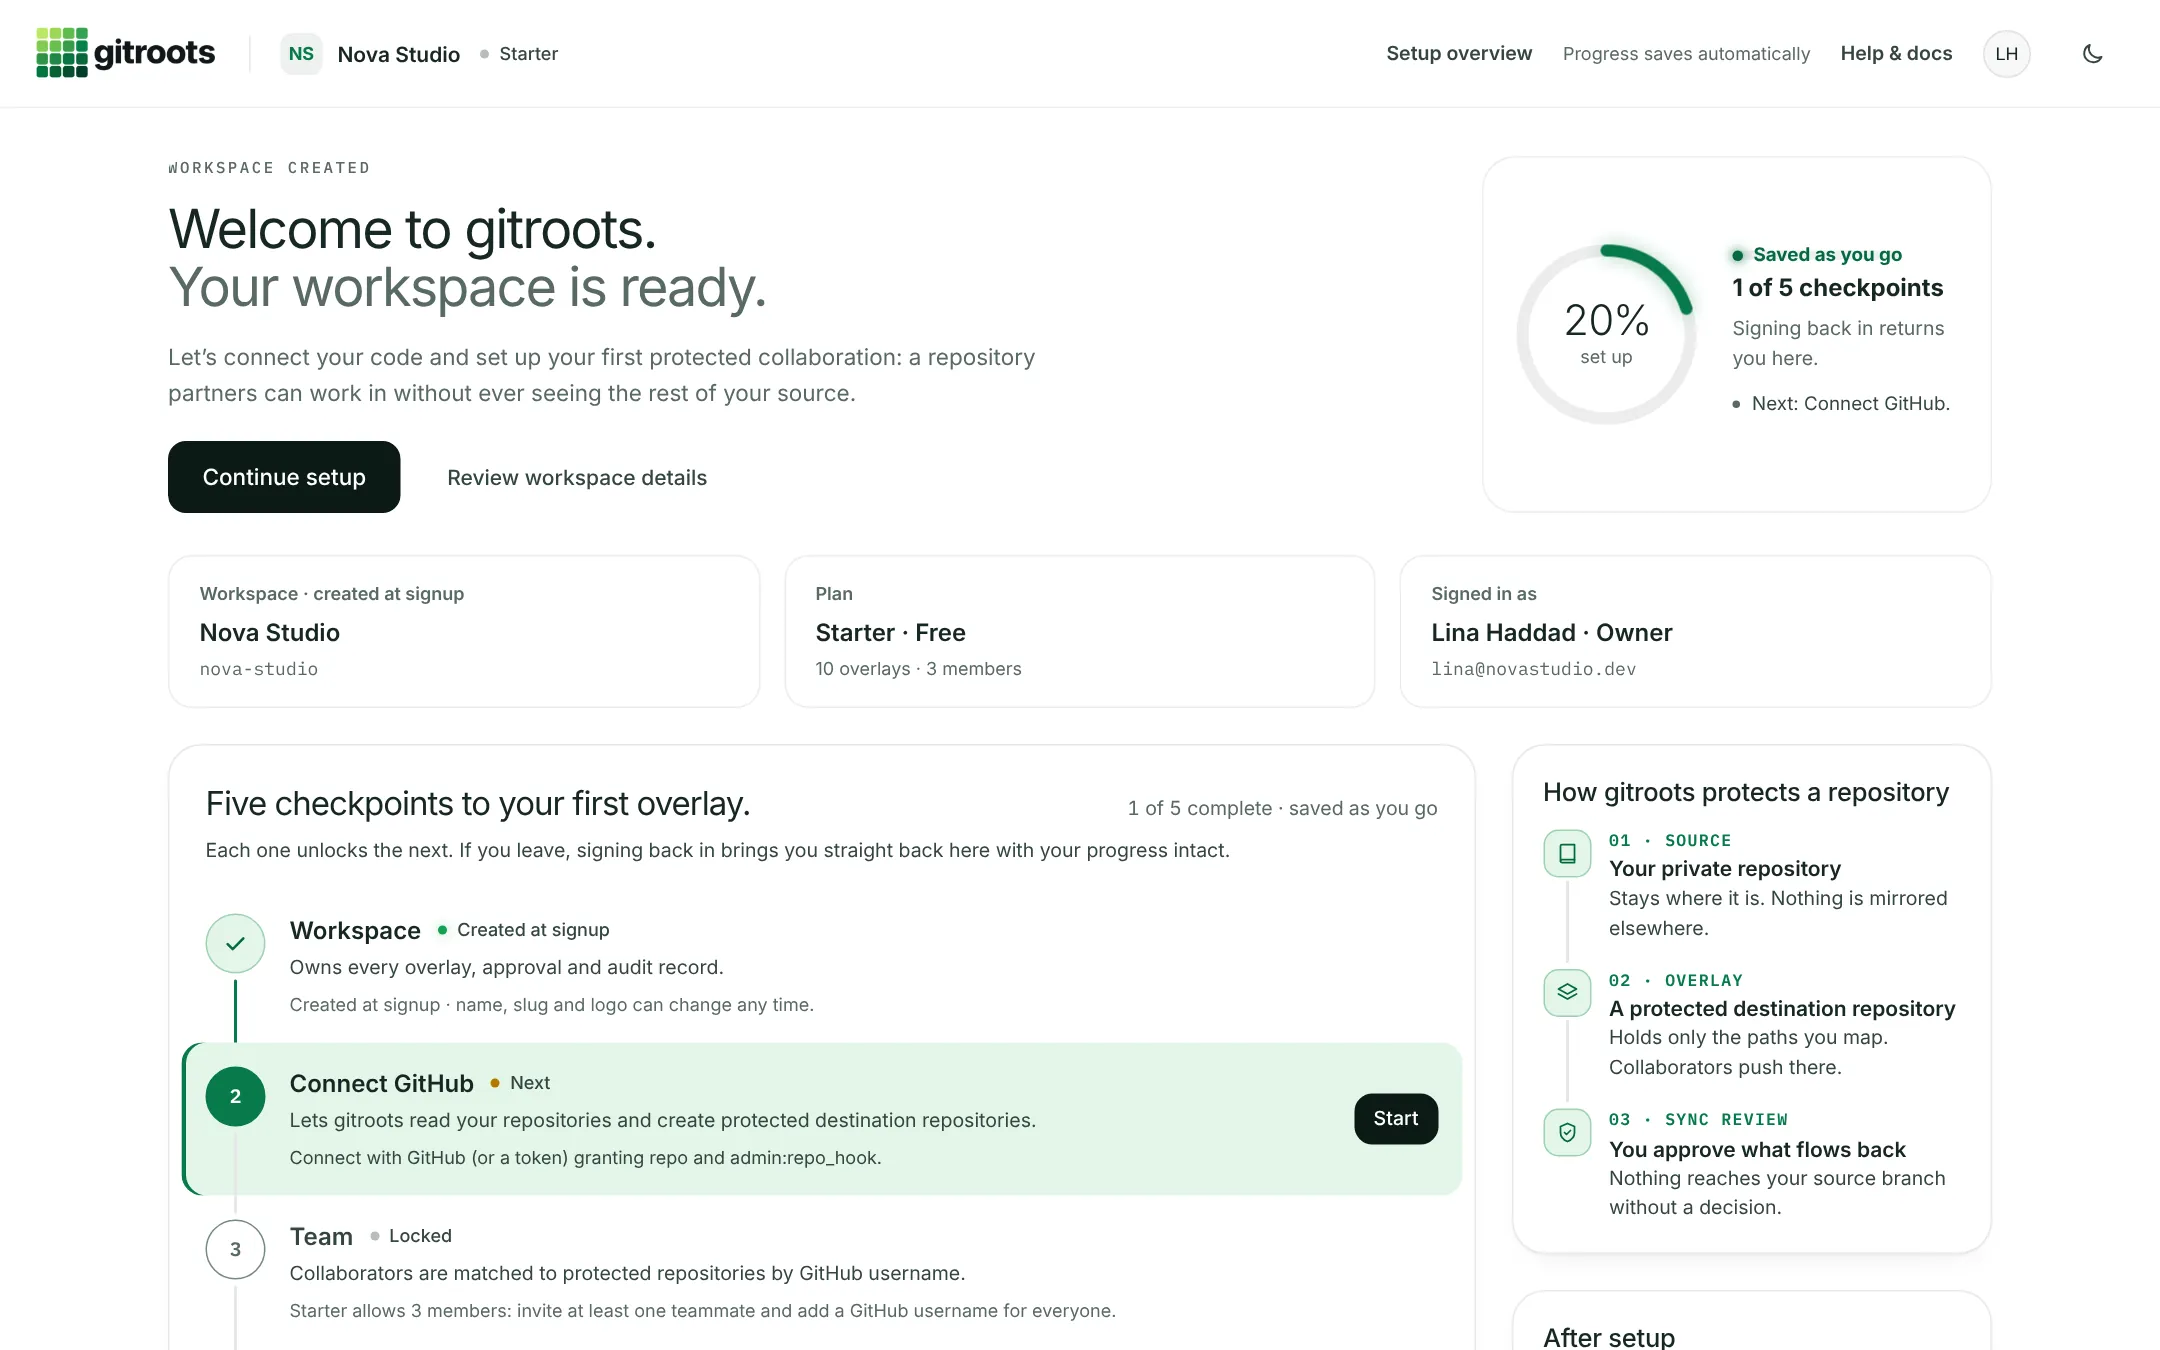The height and width of the screenshot is (1350, 2160).
Task: Click the Starter plan label in header
Action: tap(528, 54)
